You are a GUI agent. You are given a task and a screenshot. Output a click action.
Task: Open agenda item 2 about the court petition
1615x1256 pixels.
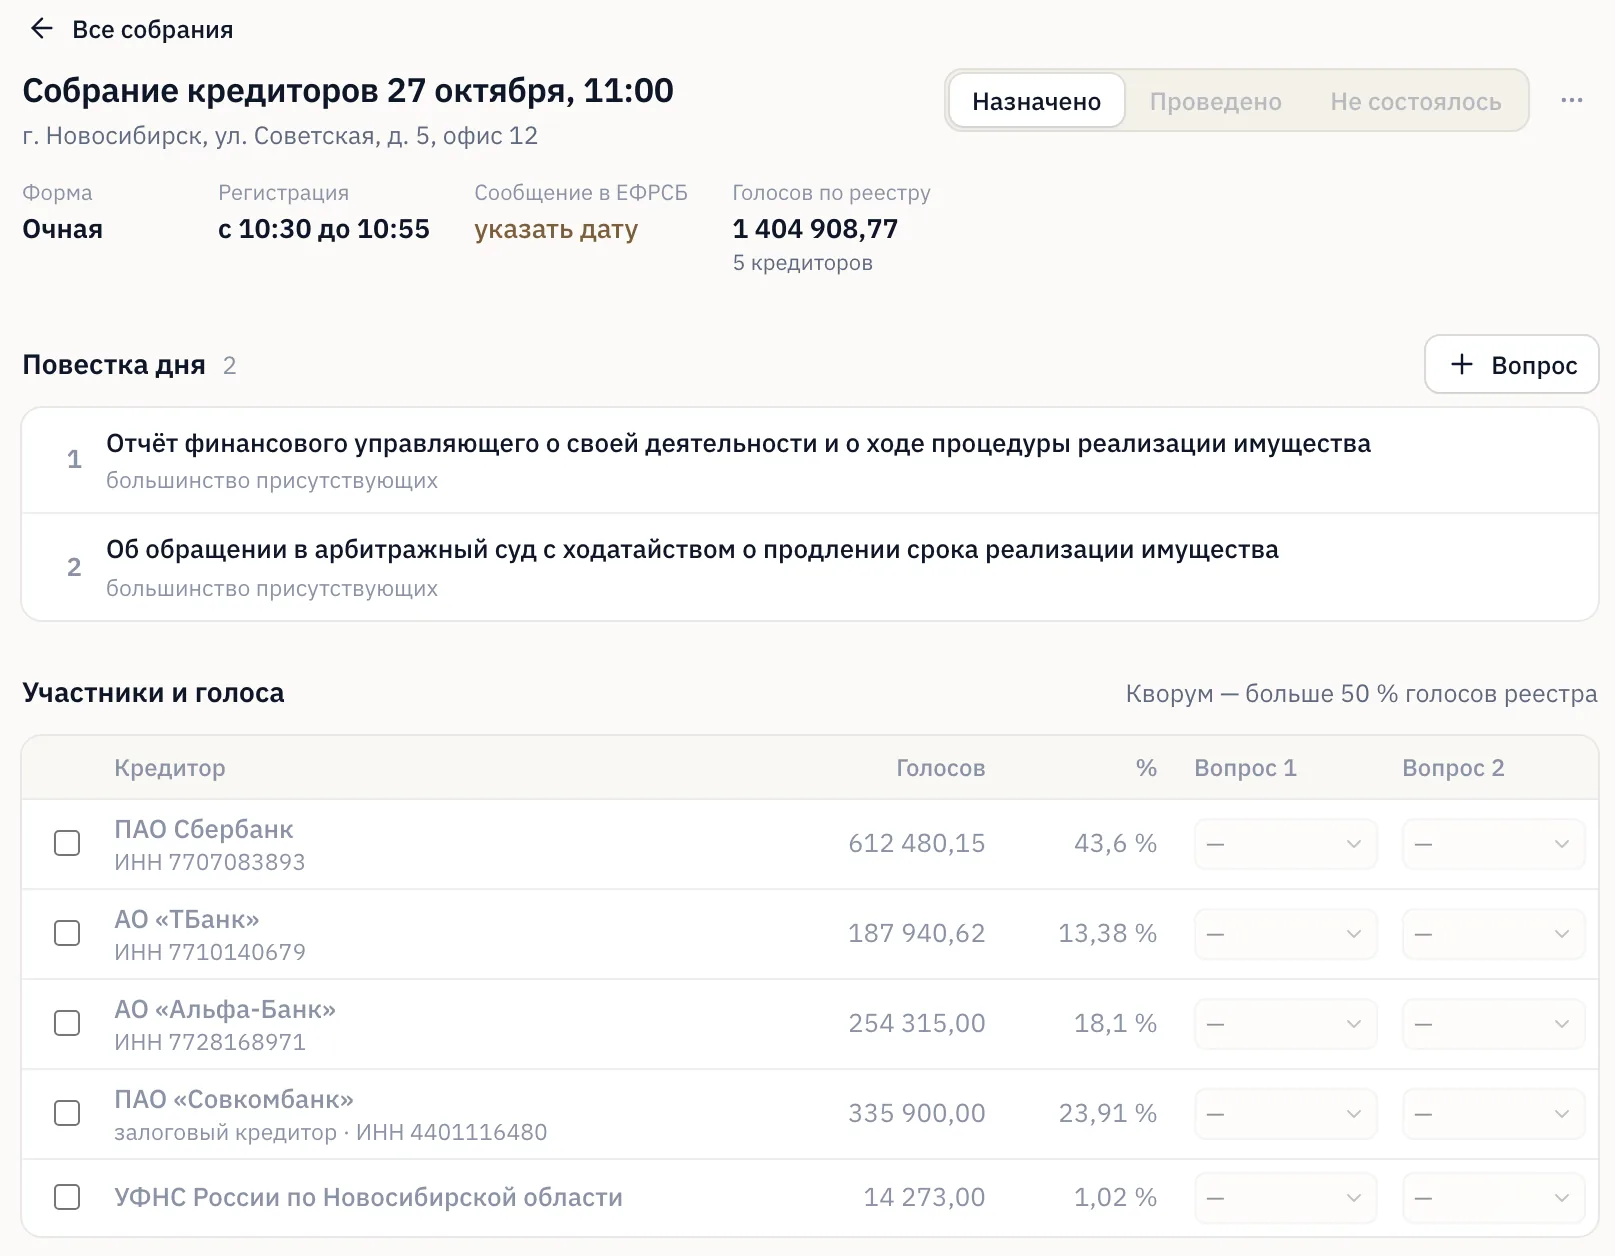[809, 567]
